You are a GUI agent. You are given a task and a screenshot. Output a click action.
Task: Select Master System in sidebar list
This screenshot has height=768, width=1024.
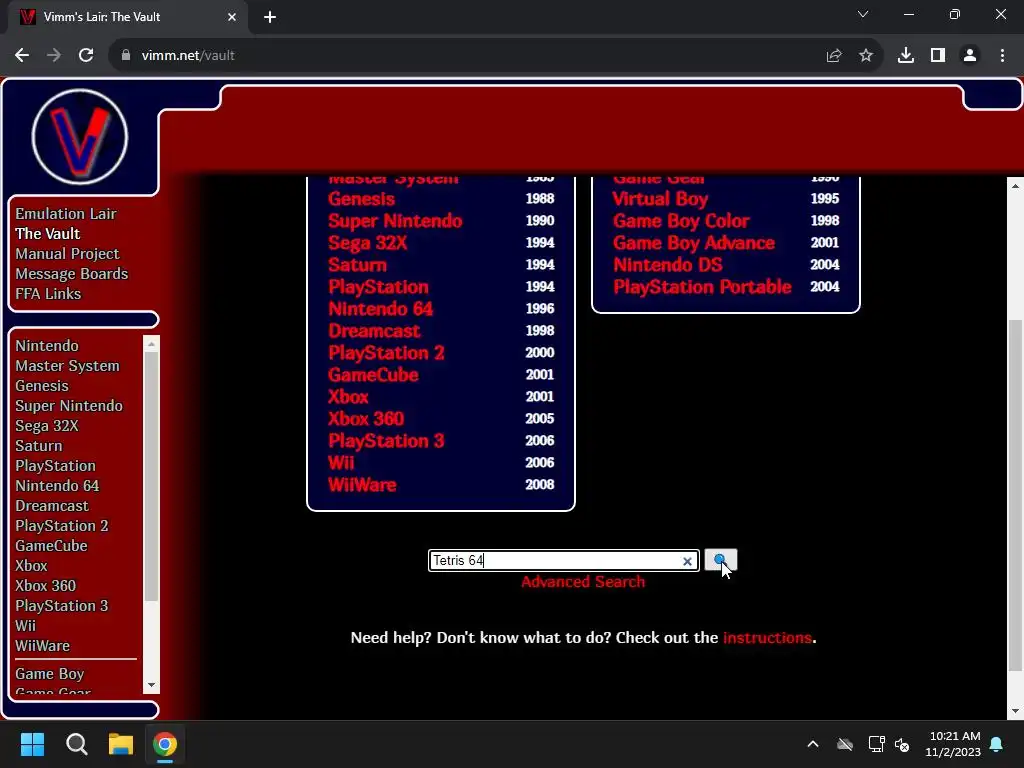click(67, 366)
